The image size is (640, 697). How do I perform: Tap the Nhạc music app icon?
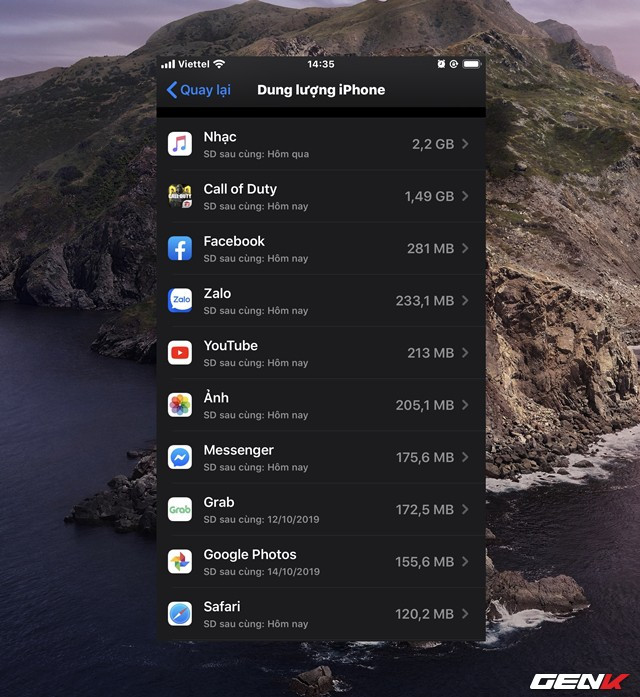[180, 144]
